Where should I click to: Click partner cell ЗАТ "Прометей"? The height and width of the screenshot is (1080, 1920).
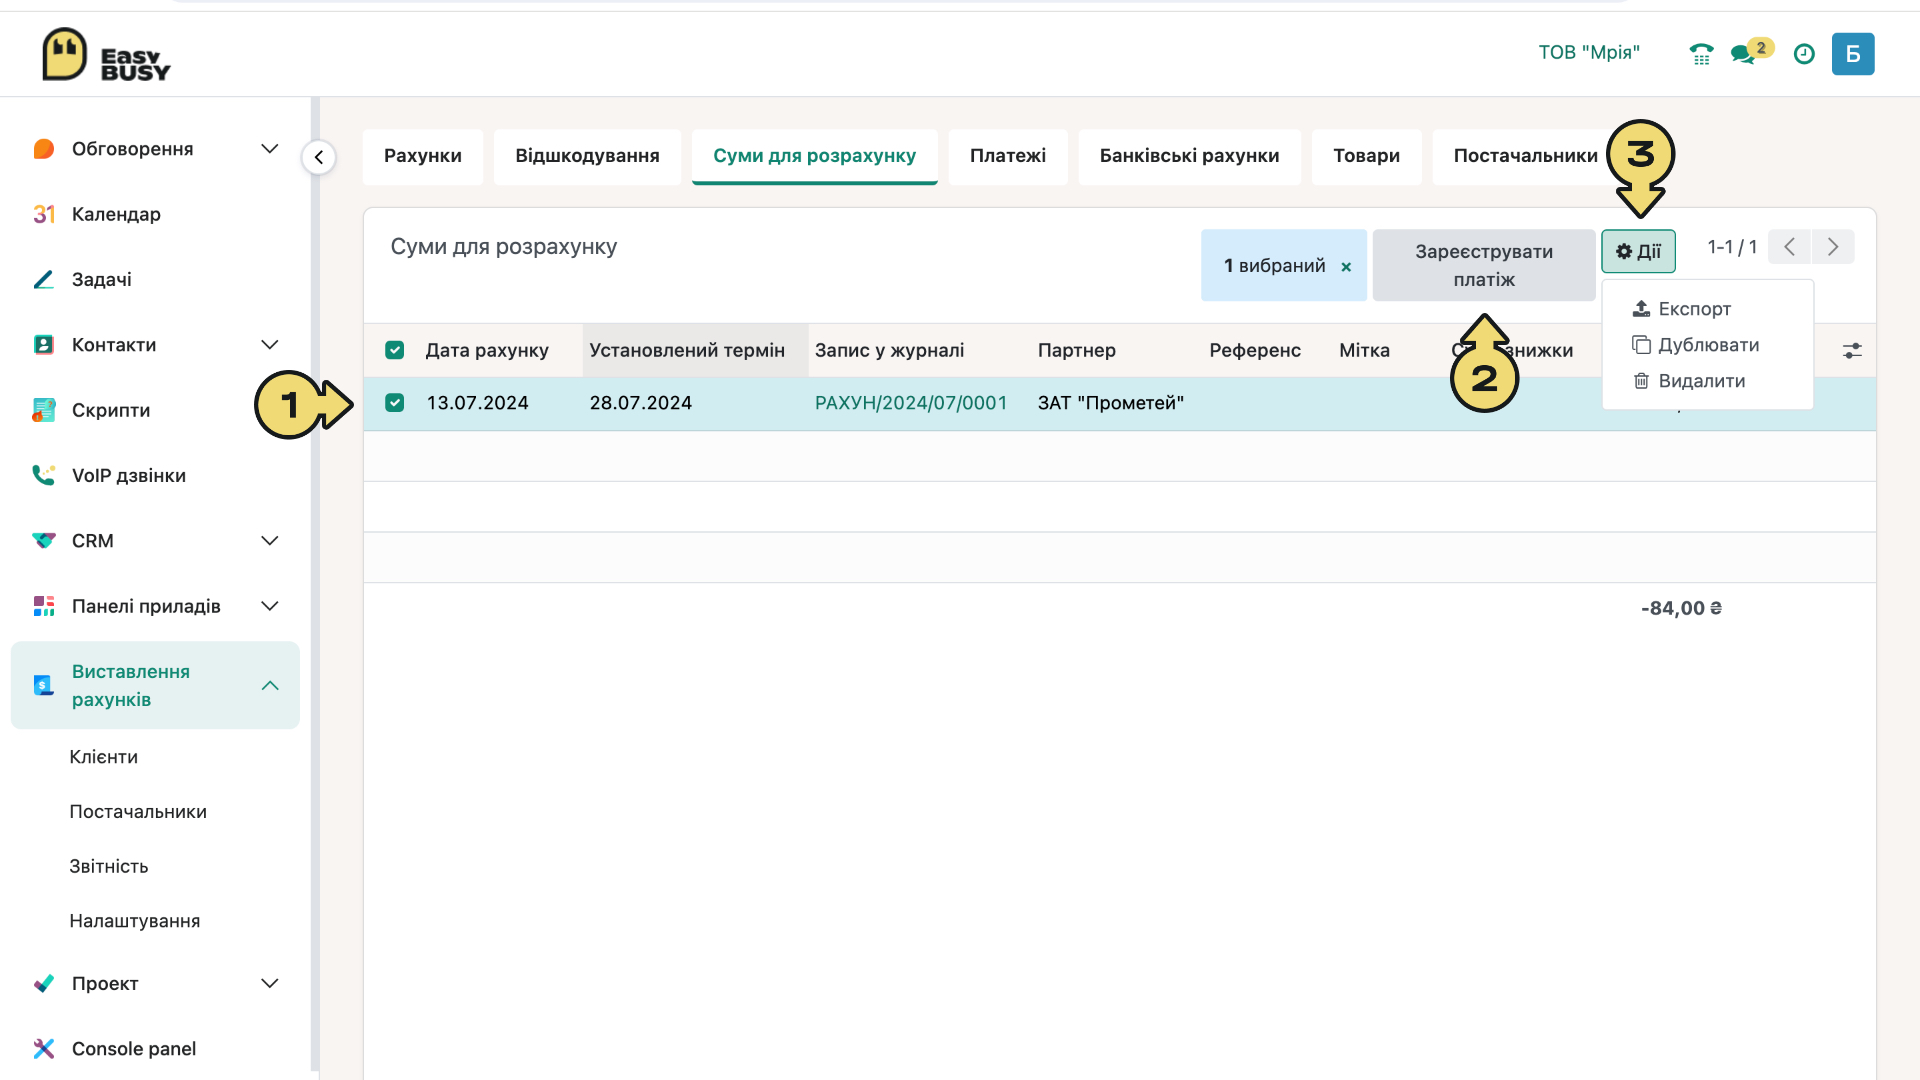1111,403
